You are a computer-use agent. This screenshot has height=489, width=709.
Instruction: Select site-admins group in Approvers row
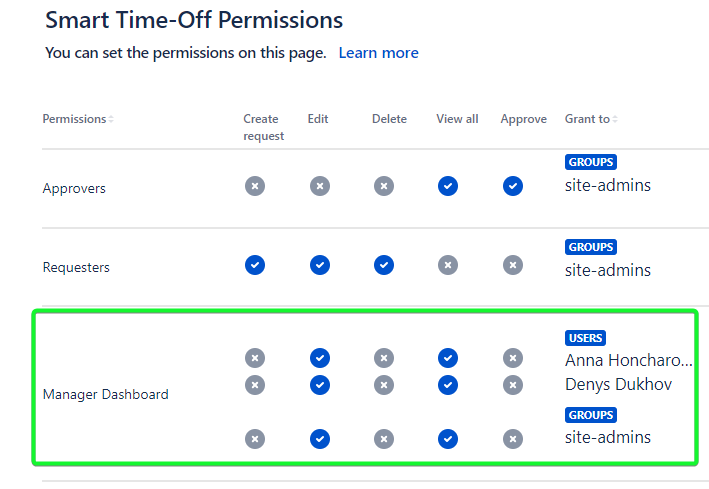click(x=608, y=185)
